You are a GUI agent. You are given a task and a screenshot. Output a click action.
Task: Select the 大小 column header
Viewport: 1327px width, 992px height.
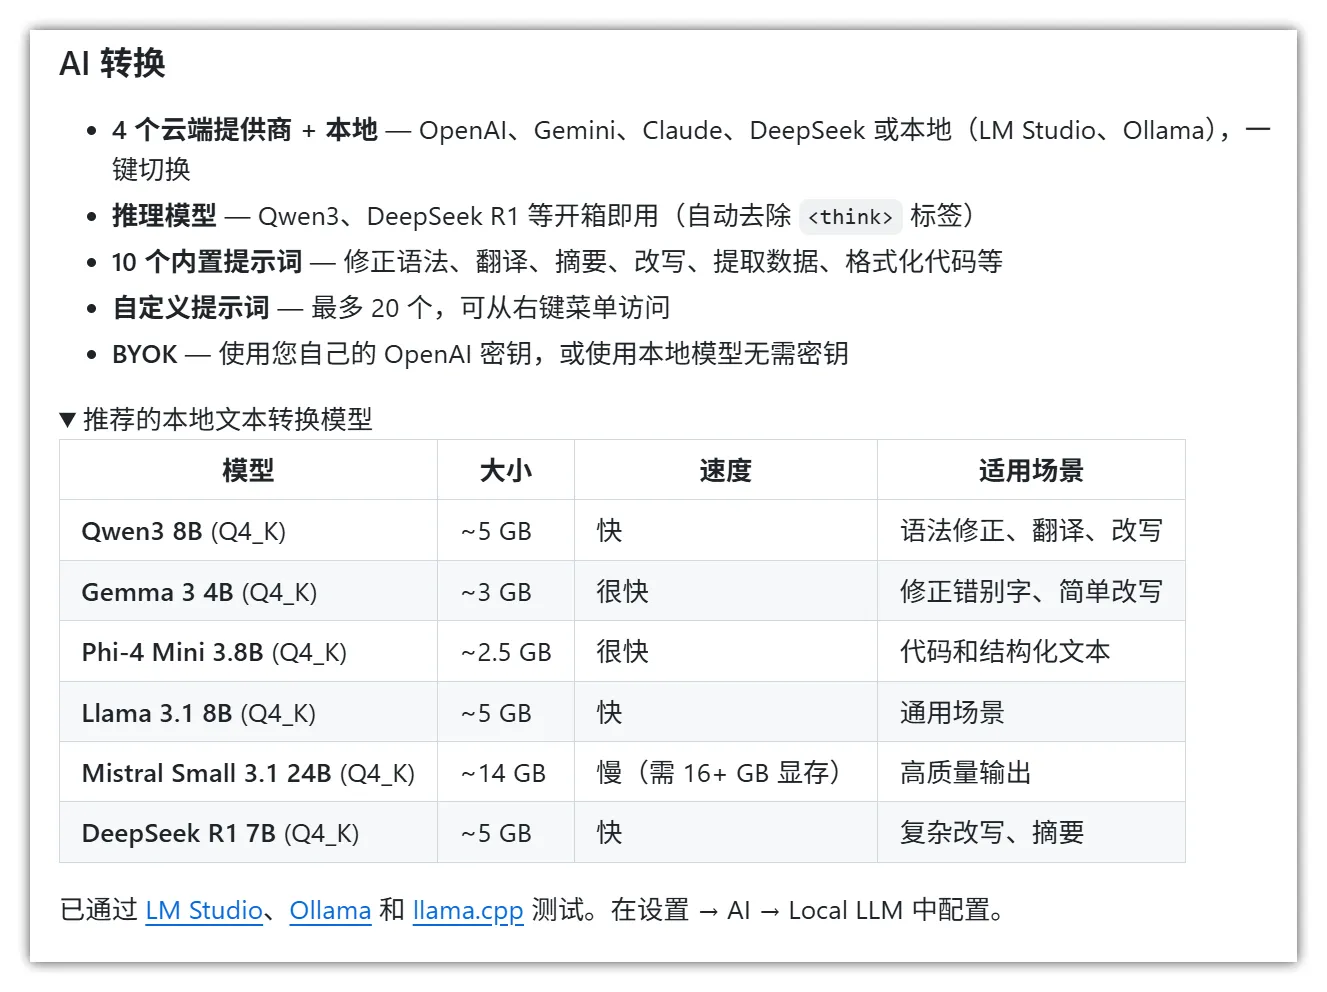click(x=505, y=471)
